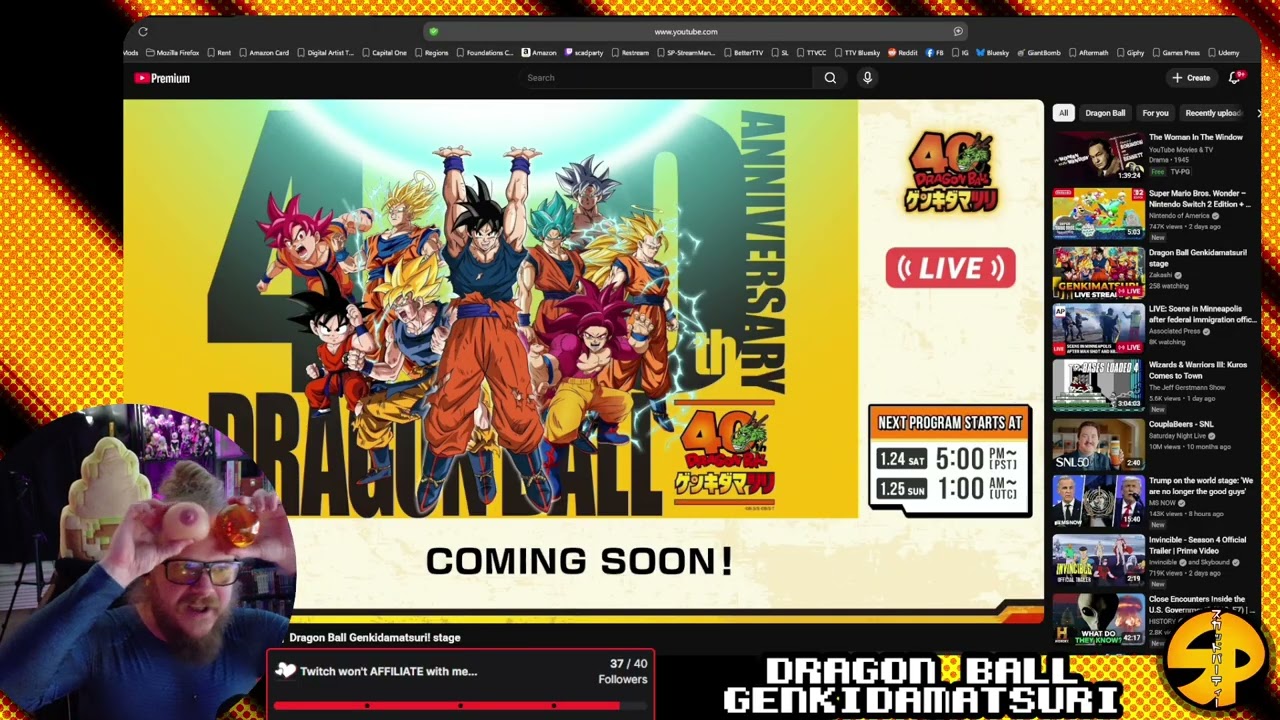The height and width of the screenshot is (720, 1280).
Task: Open the Aftermath bookmark
Action: tap(1089, 53)
